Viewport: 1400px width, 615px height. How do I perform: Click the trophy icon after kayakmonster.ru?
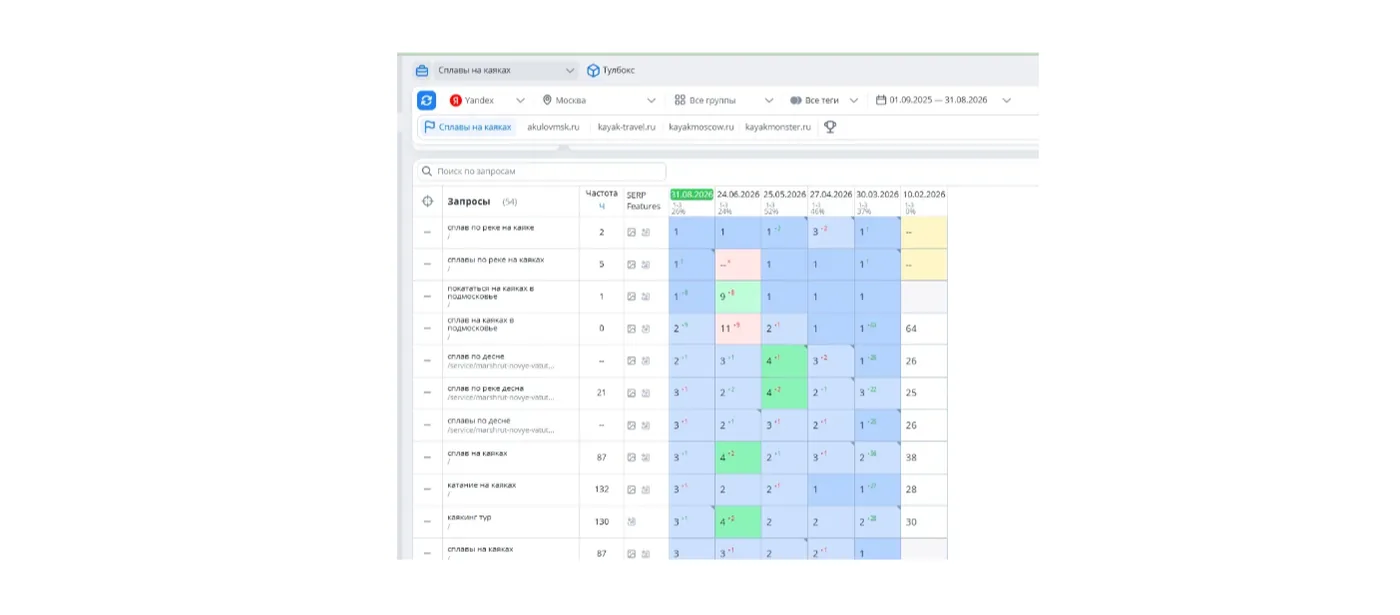830,127
